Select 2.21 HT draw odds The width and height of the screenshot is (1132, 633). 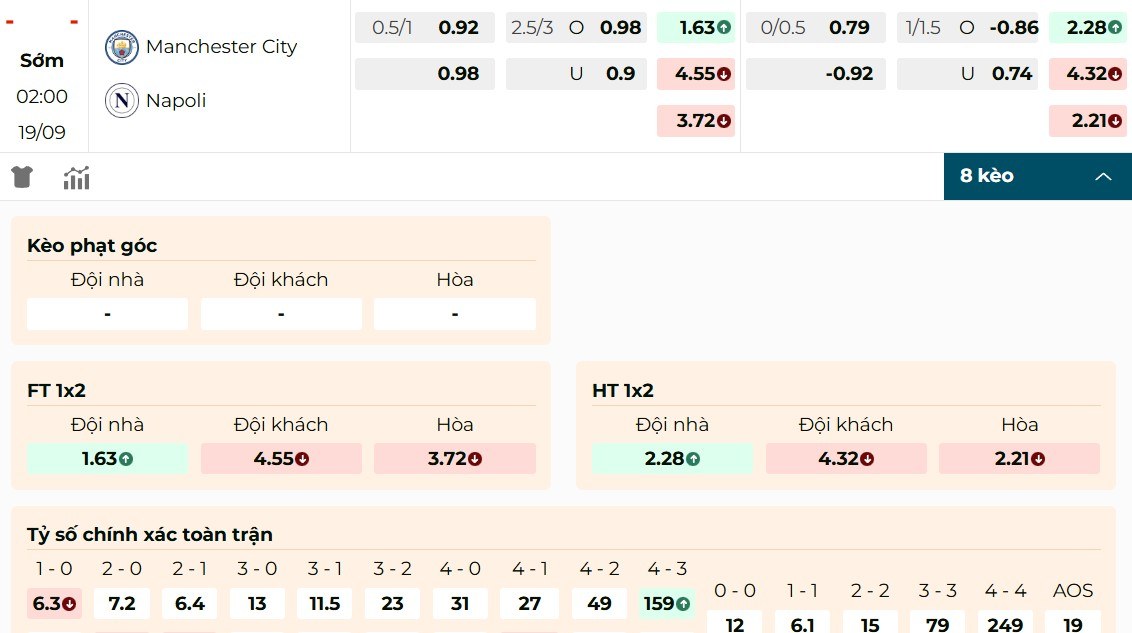click(x=1019, y=459)
